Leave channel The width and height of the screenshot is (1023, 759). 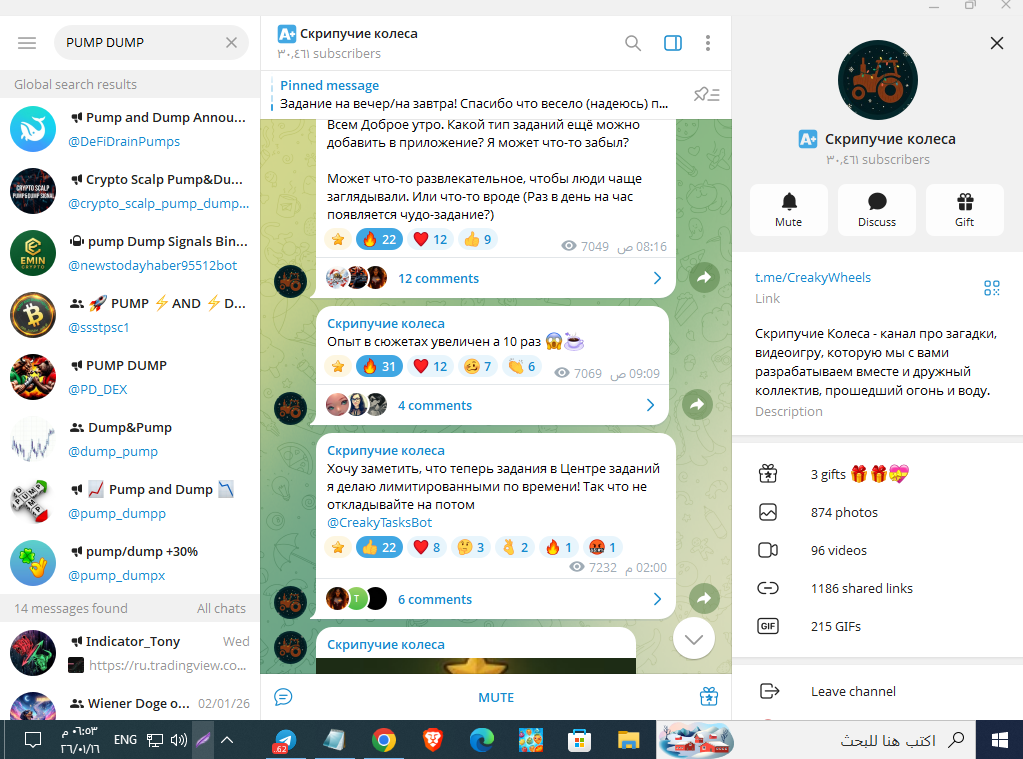pyautogui.click(x=878, y=691)
